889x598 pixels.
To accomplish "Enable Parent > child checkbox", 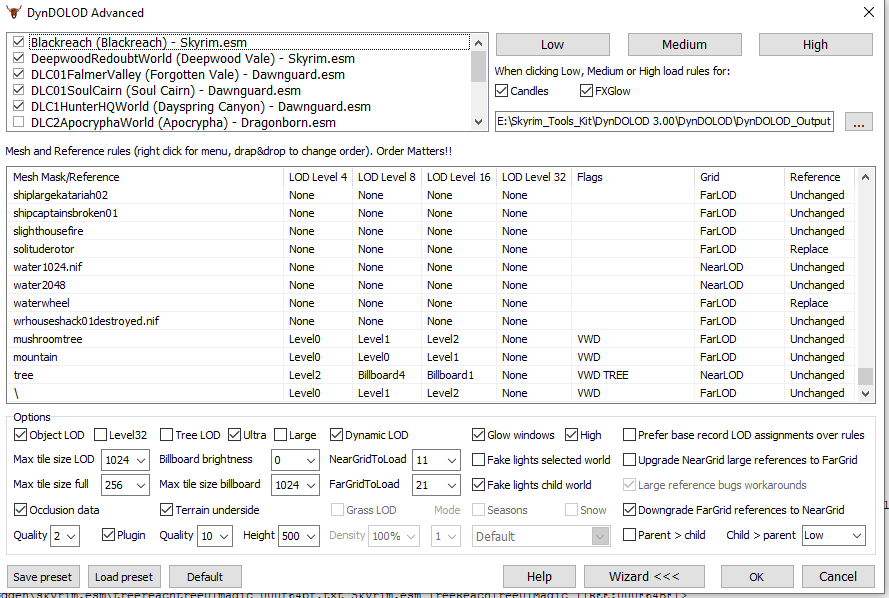I will [x=629, y=535].
